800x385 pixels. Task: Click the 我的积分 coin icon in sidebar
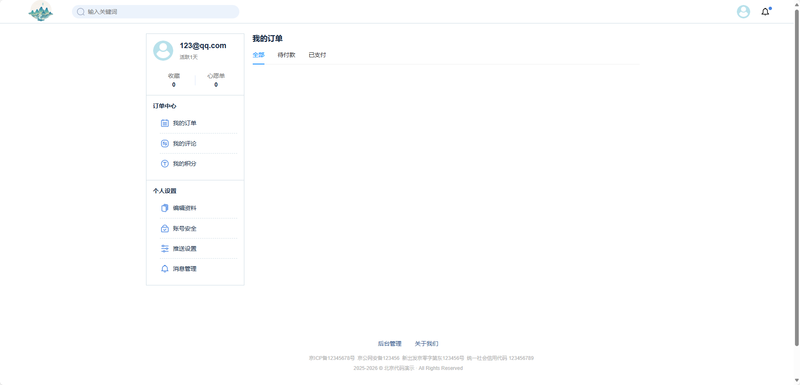(165, 164)
